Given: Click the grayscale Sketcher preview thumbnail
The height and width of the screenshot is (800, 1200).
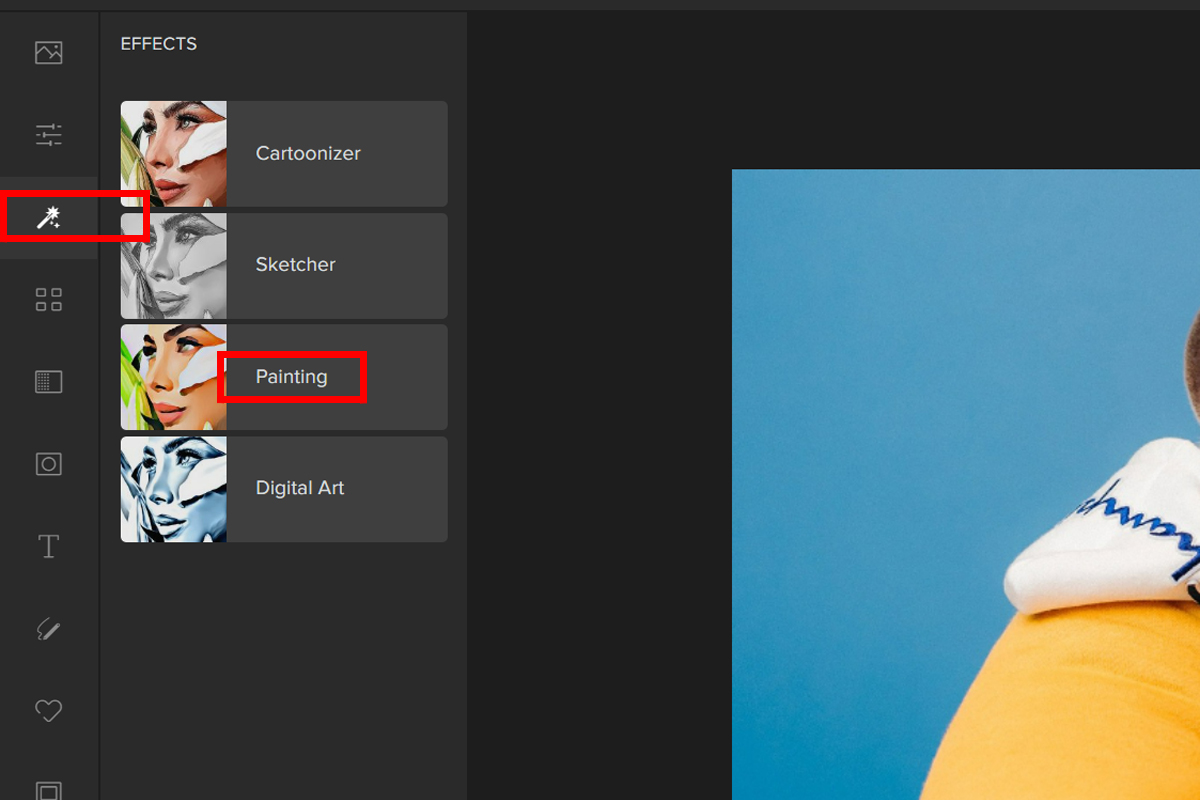Looking at the screenshot, I should [x=174, y=266].
